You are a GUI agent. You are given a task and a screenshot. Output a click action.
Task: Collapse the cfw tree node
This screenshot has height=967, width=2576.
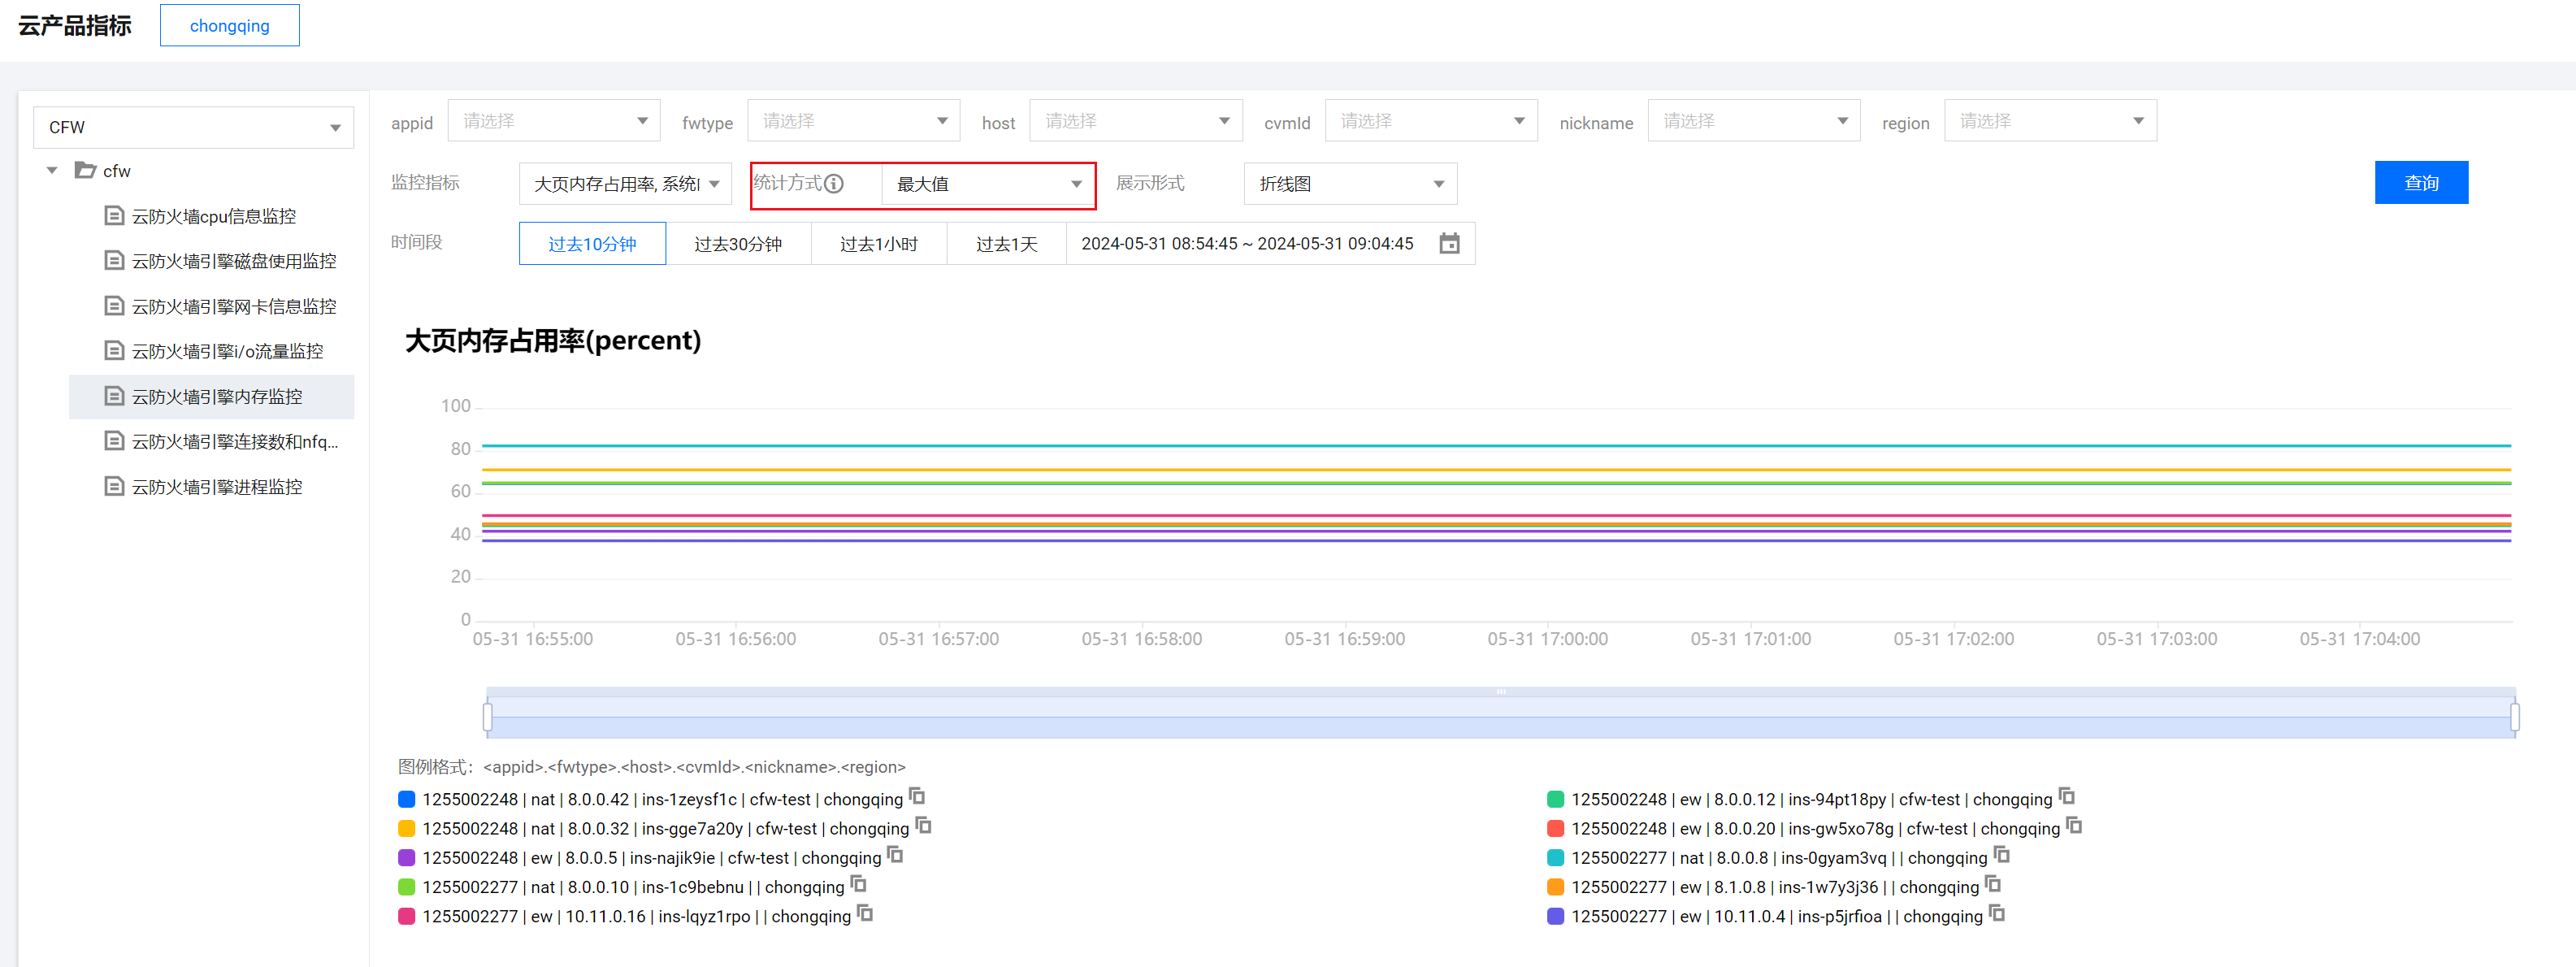pyautogui.click(x=52, y=170)
